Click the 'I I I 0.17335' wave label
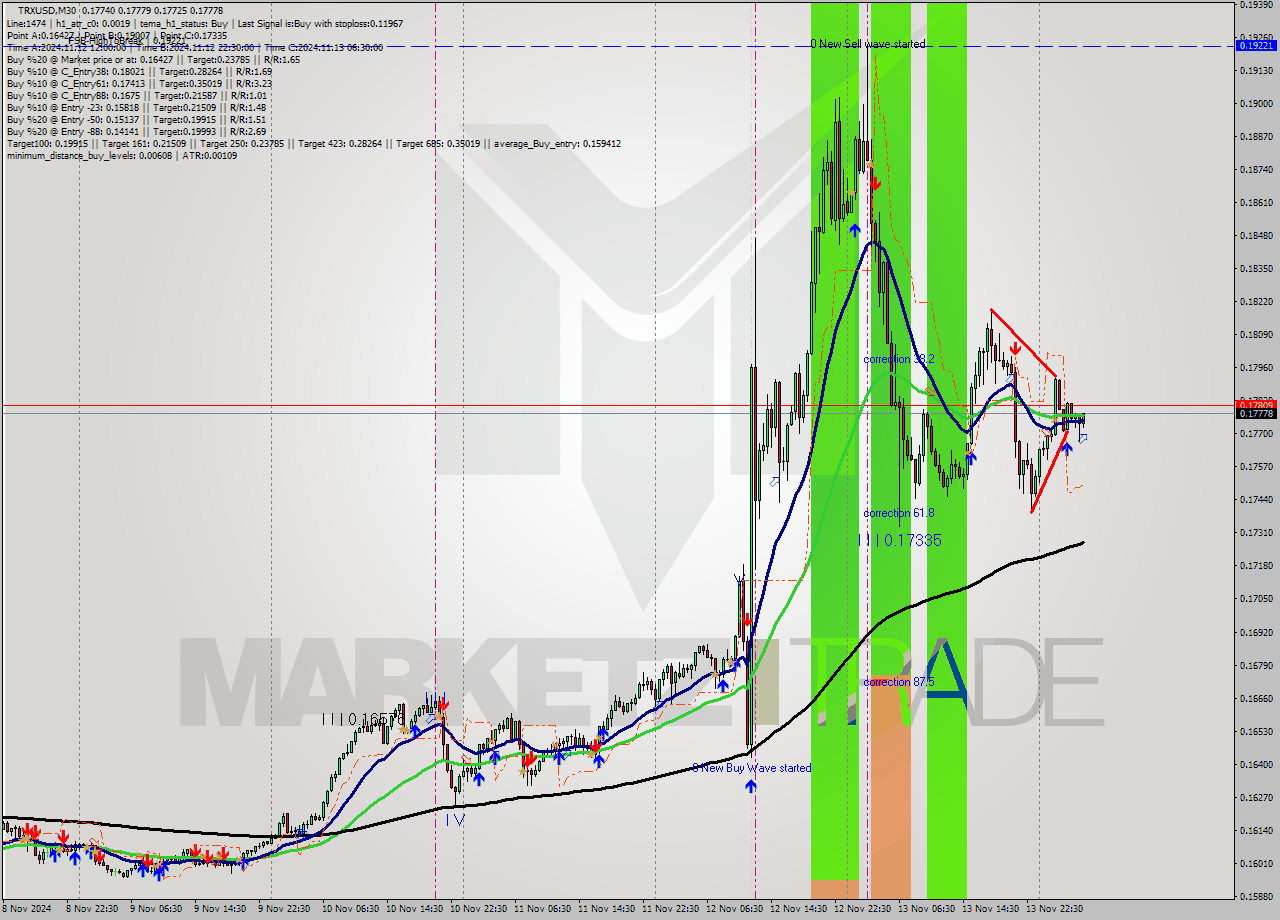The image size is (1280, 920). coord(900,540)
